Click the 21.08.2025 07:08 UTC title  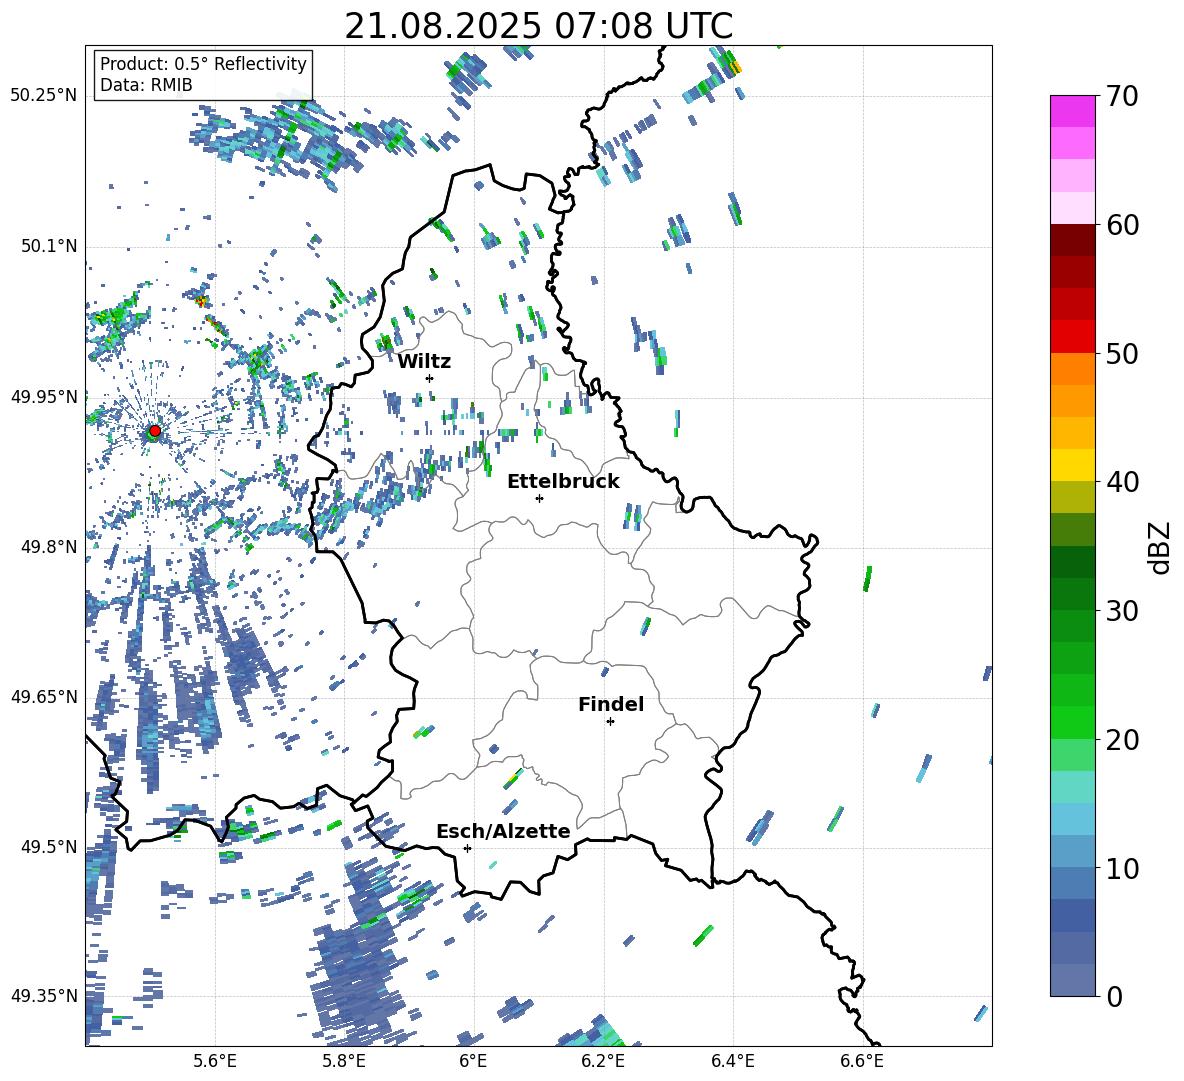click(x=538, y=26)
